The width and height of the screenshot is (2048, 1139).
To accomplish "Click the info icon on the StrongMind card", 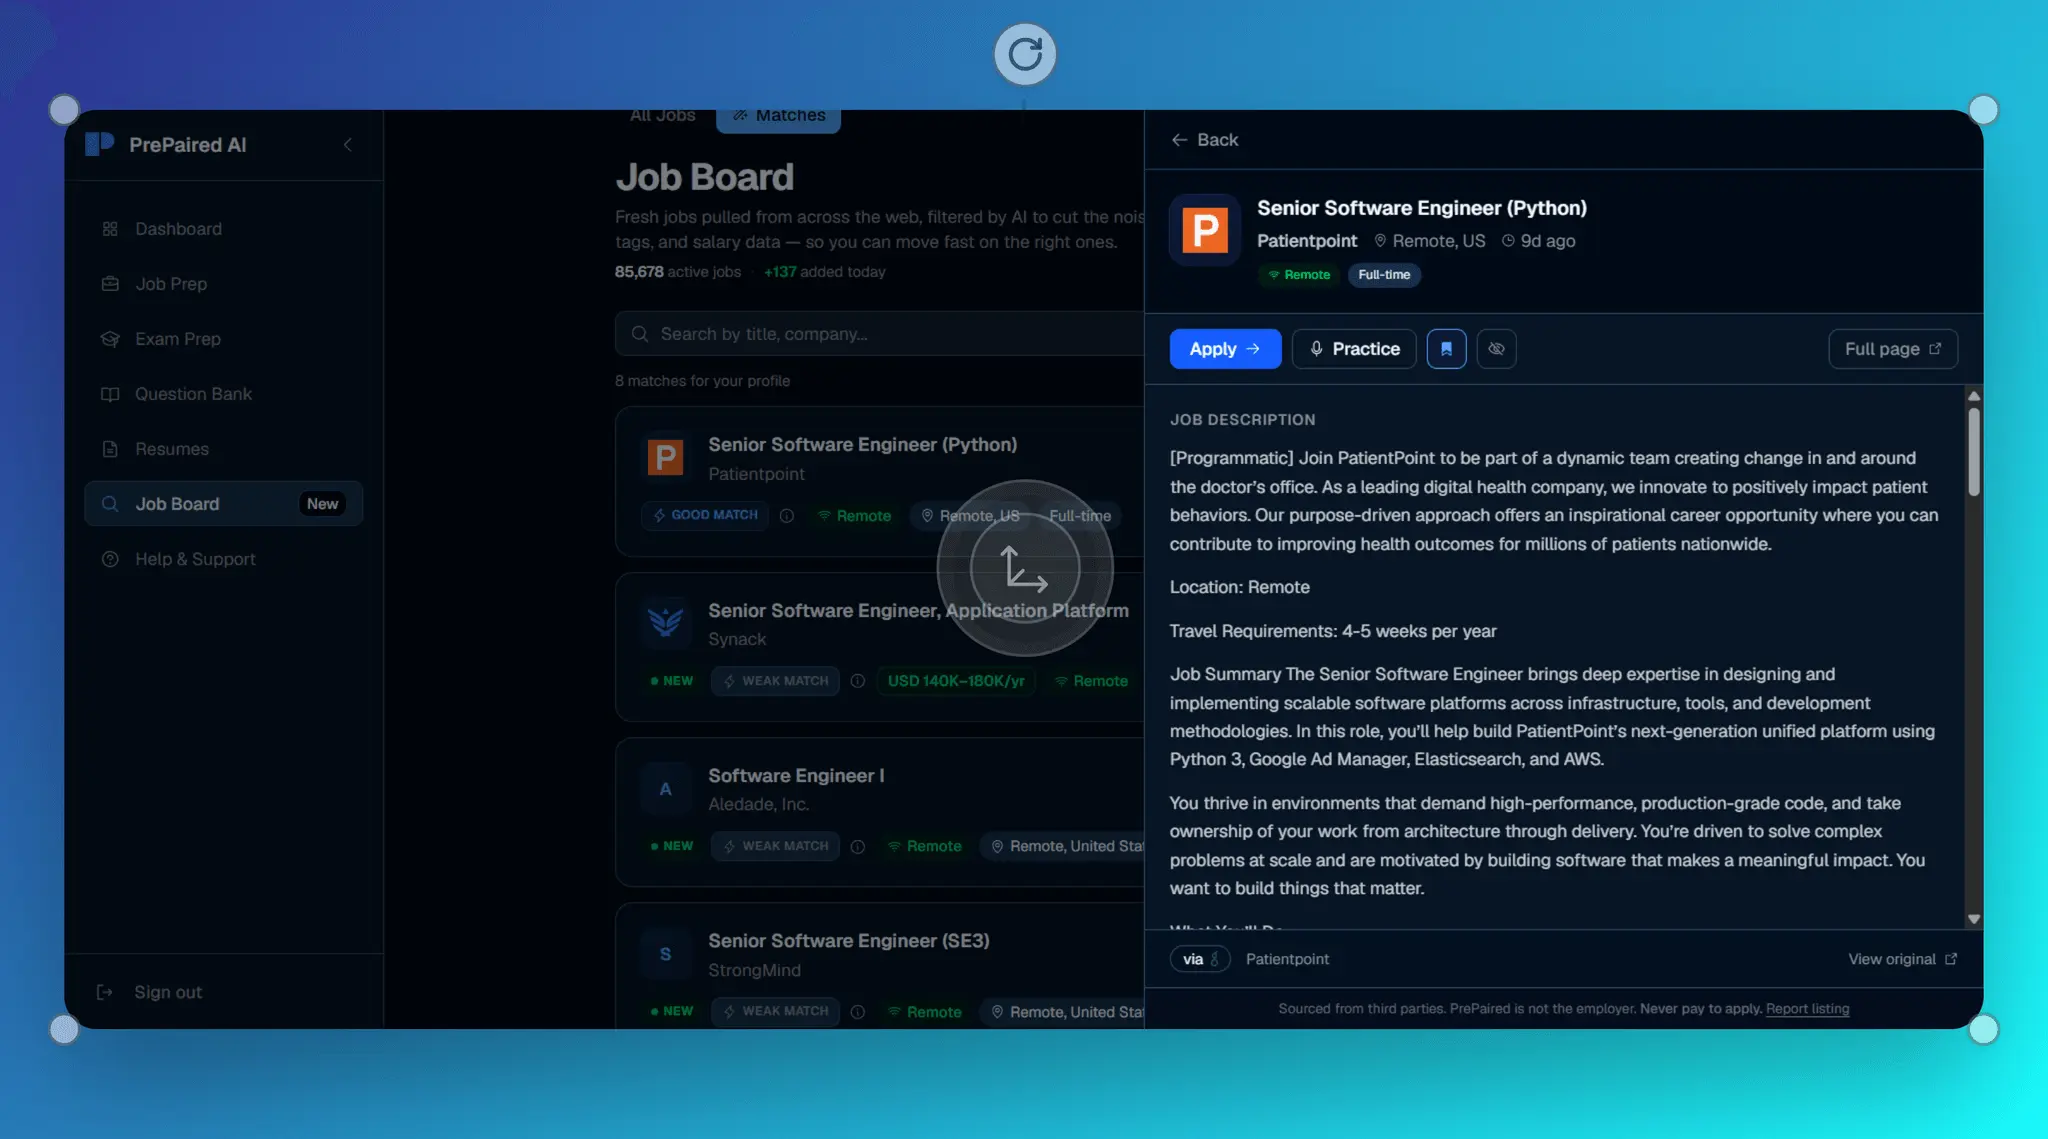I will (x=858, y=1012).
